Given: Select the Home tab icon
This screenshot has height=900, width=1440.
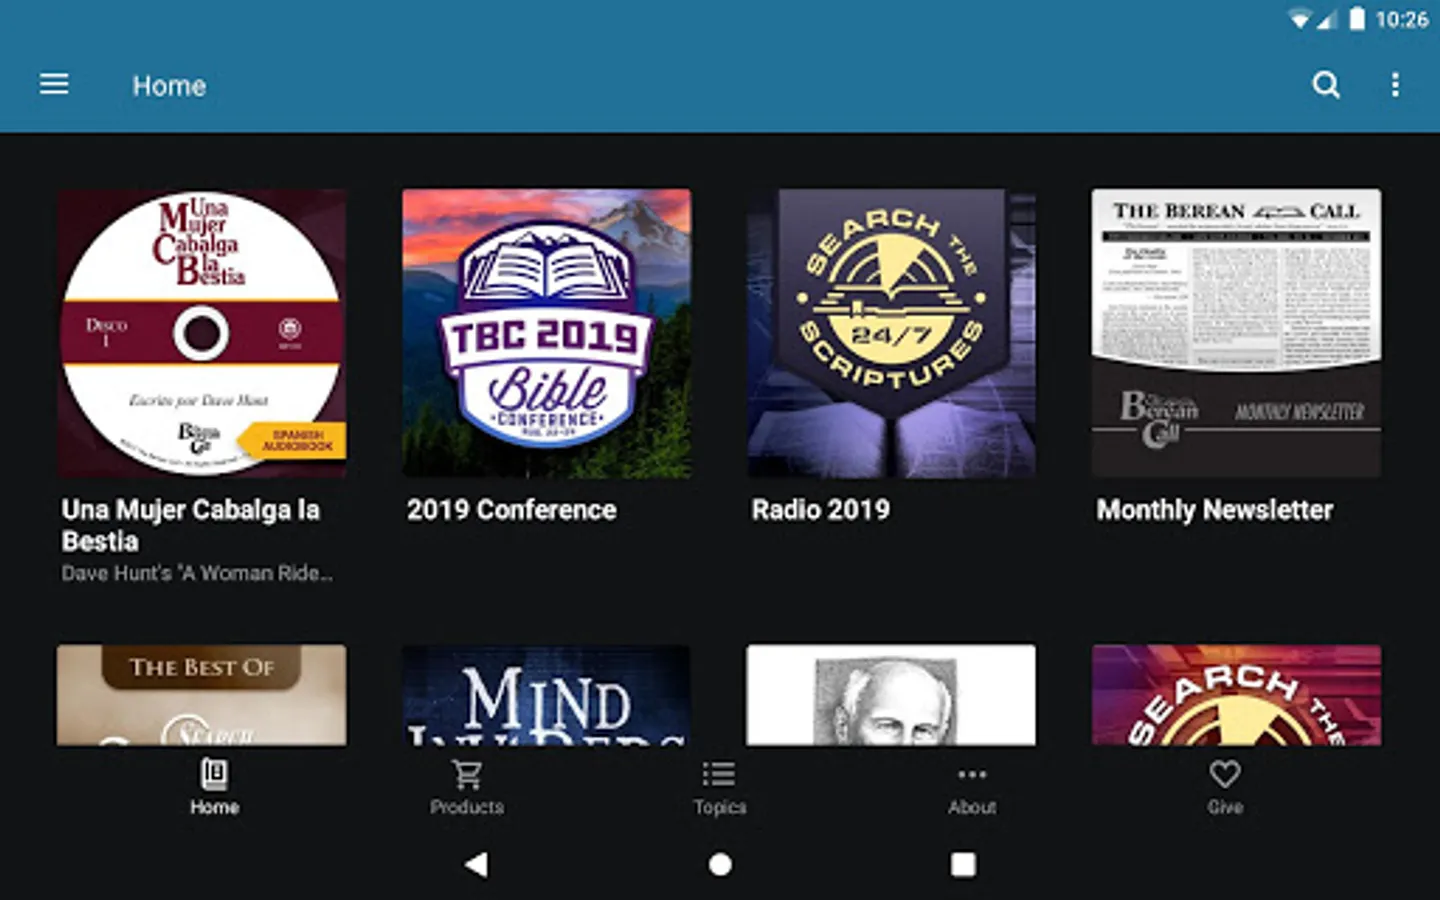Looking at the screenshot, I should click(214, 774).
